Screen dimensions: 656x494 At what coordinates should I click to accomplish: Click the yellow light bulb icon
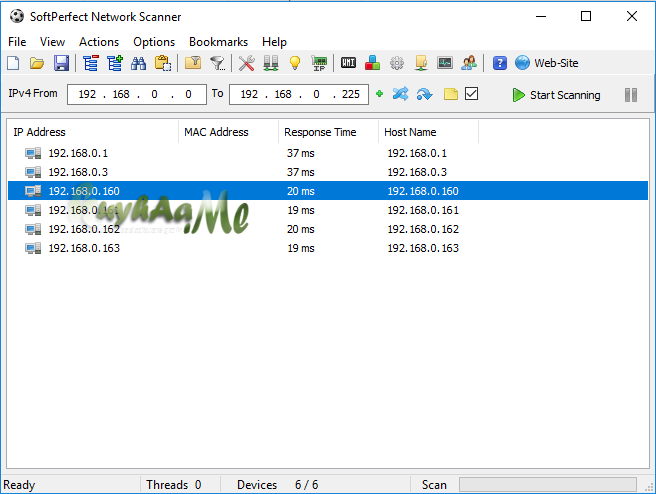point(295,63)
